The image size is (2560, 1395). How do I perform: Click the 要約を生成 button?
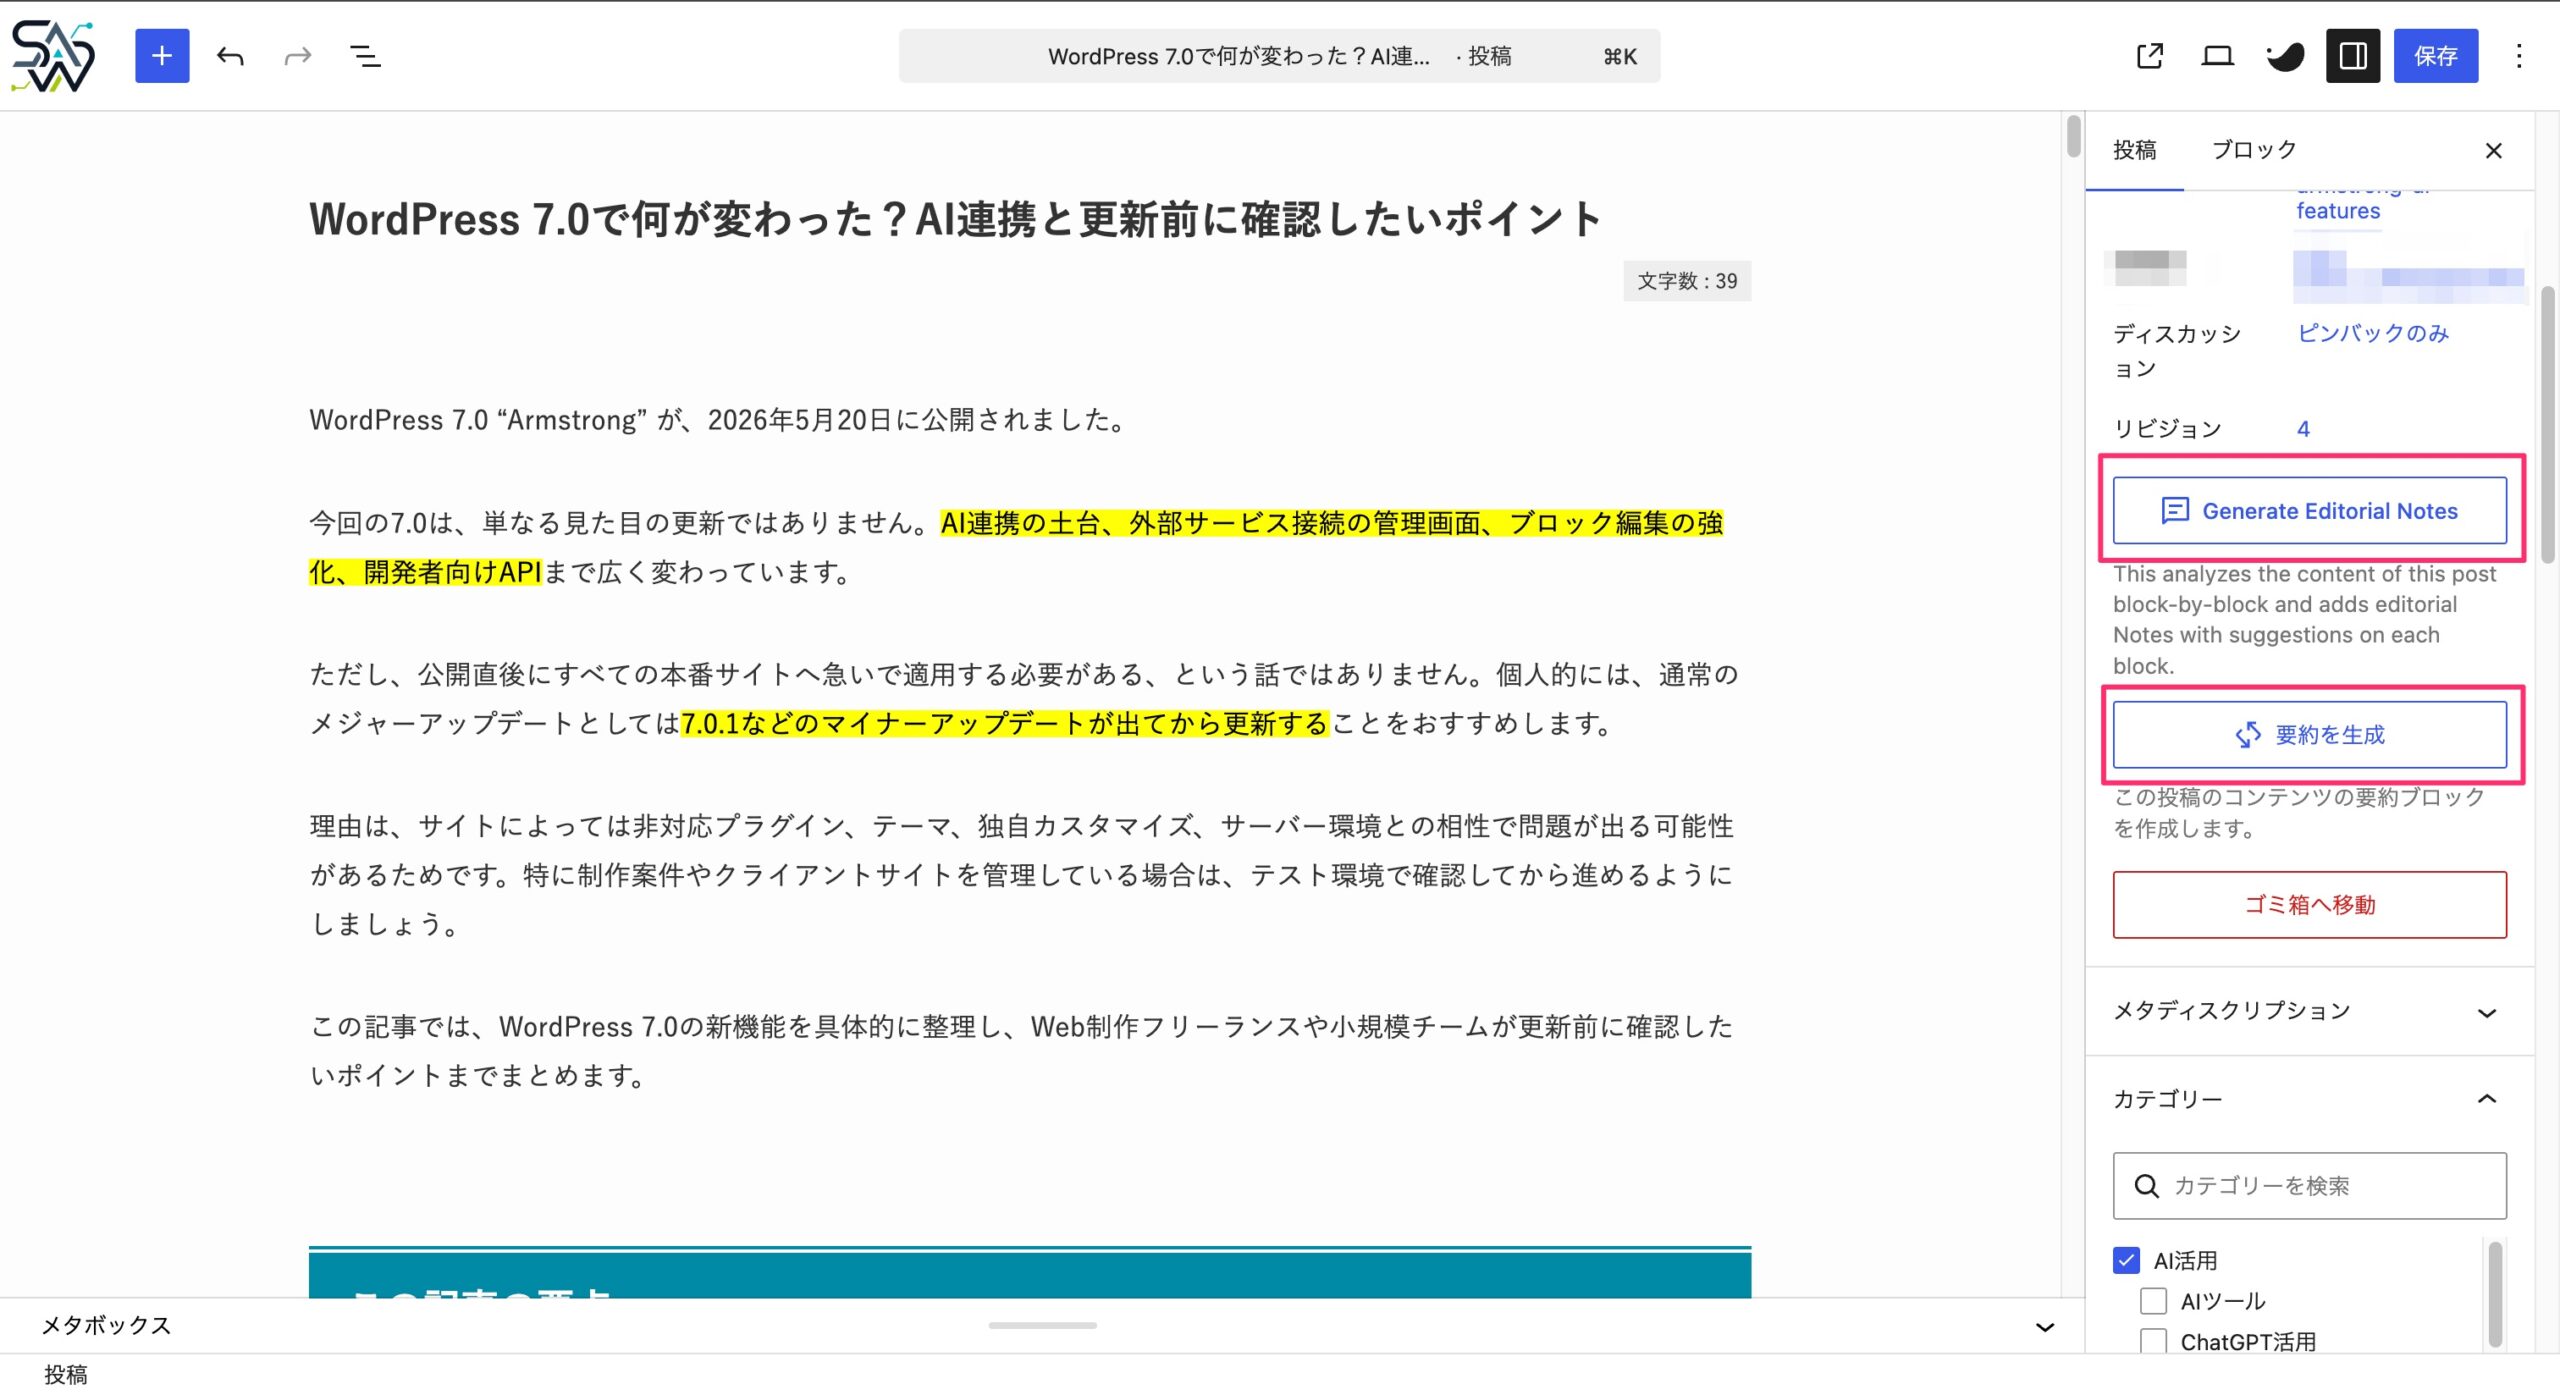pos(2310,735)
